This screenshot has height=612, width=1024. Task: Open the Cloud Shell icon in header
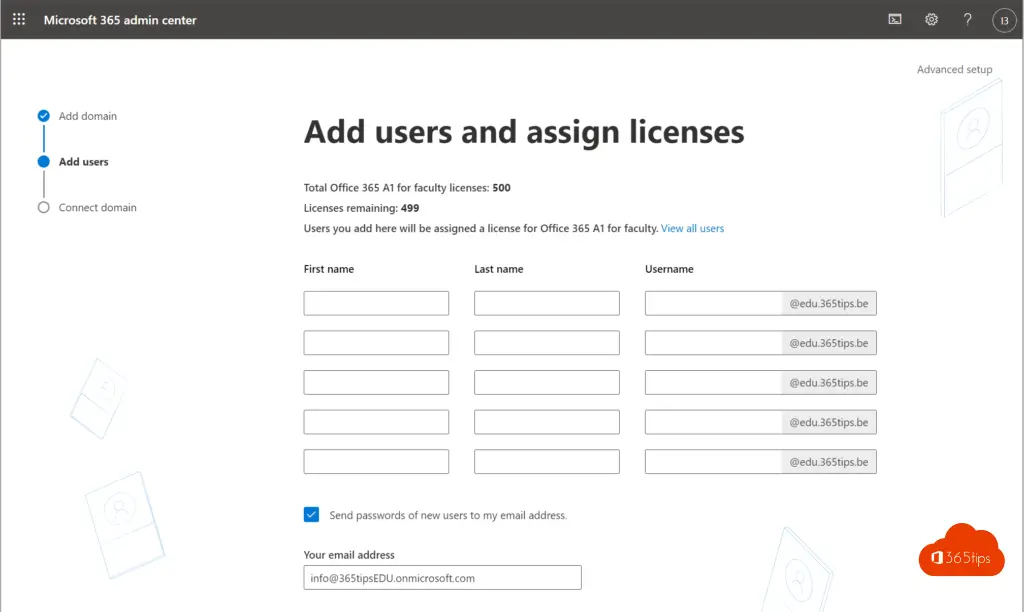tap(895, 20)
